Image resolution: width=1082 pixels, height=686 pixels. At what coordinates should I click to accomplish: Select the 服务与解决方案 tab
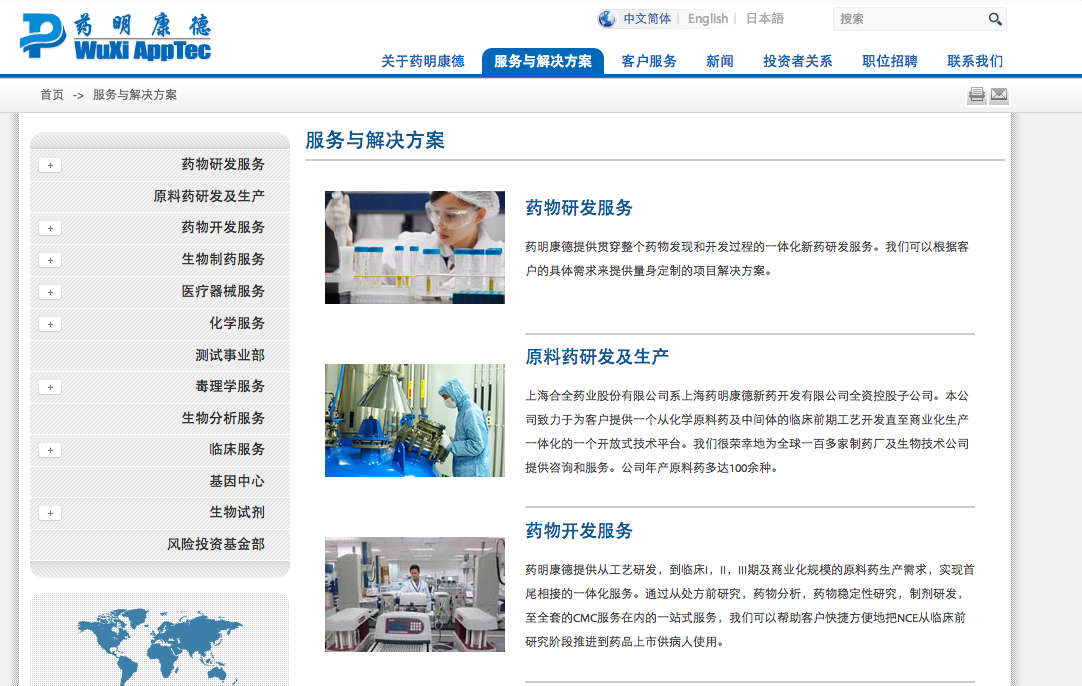[x=543, y=61]
